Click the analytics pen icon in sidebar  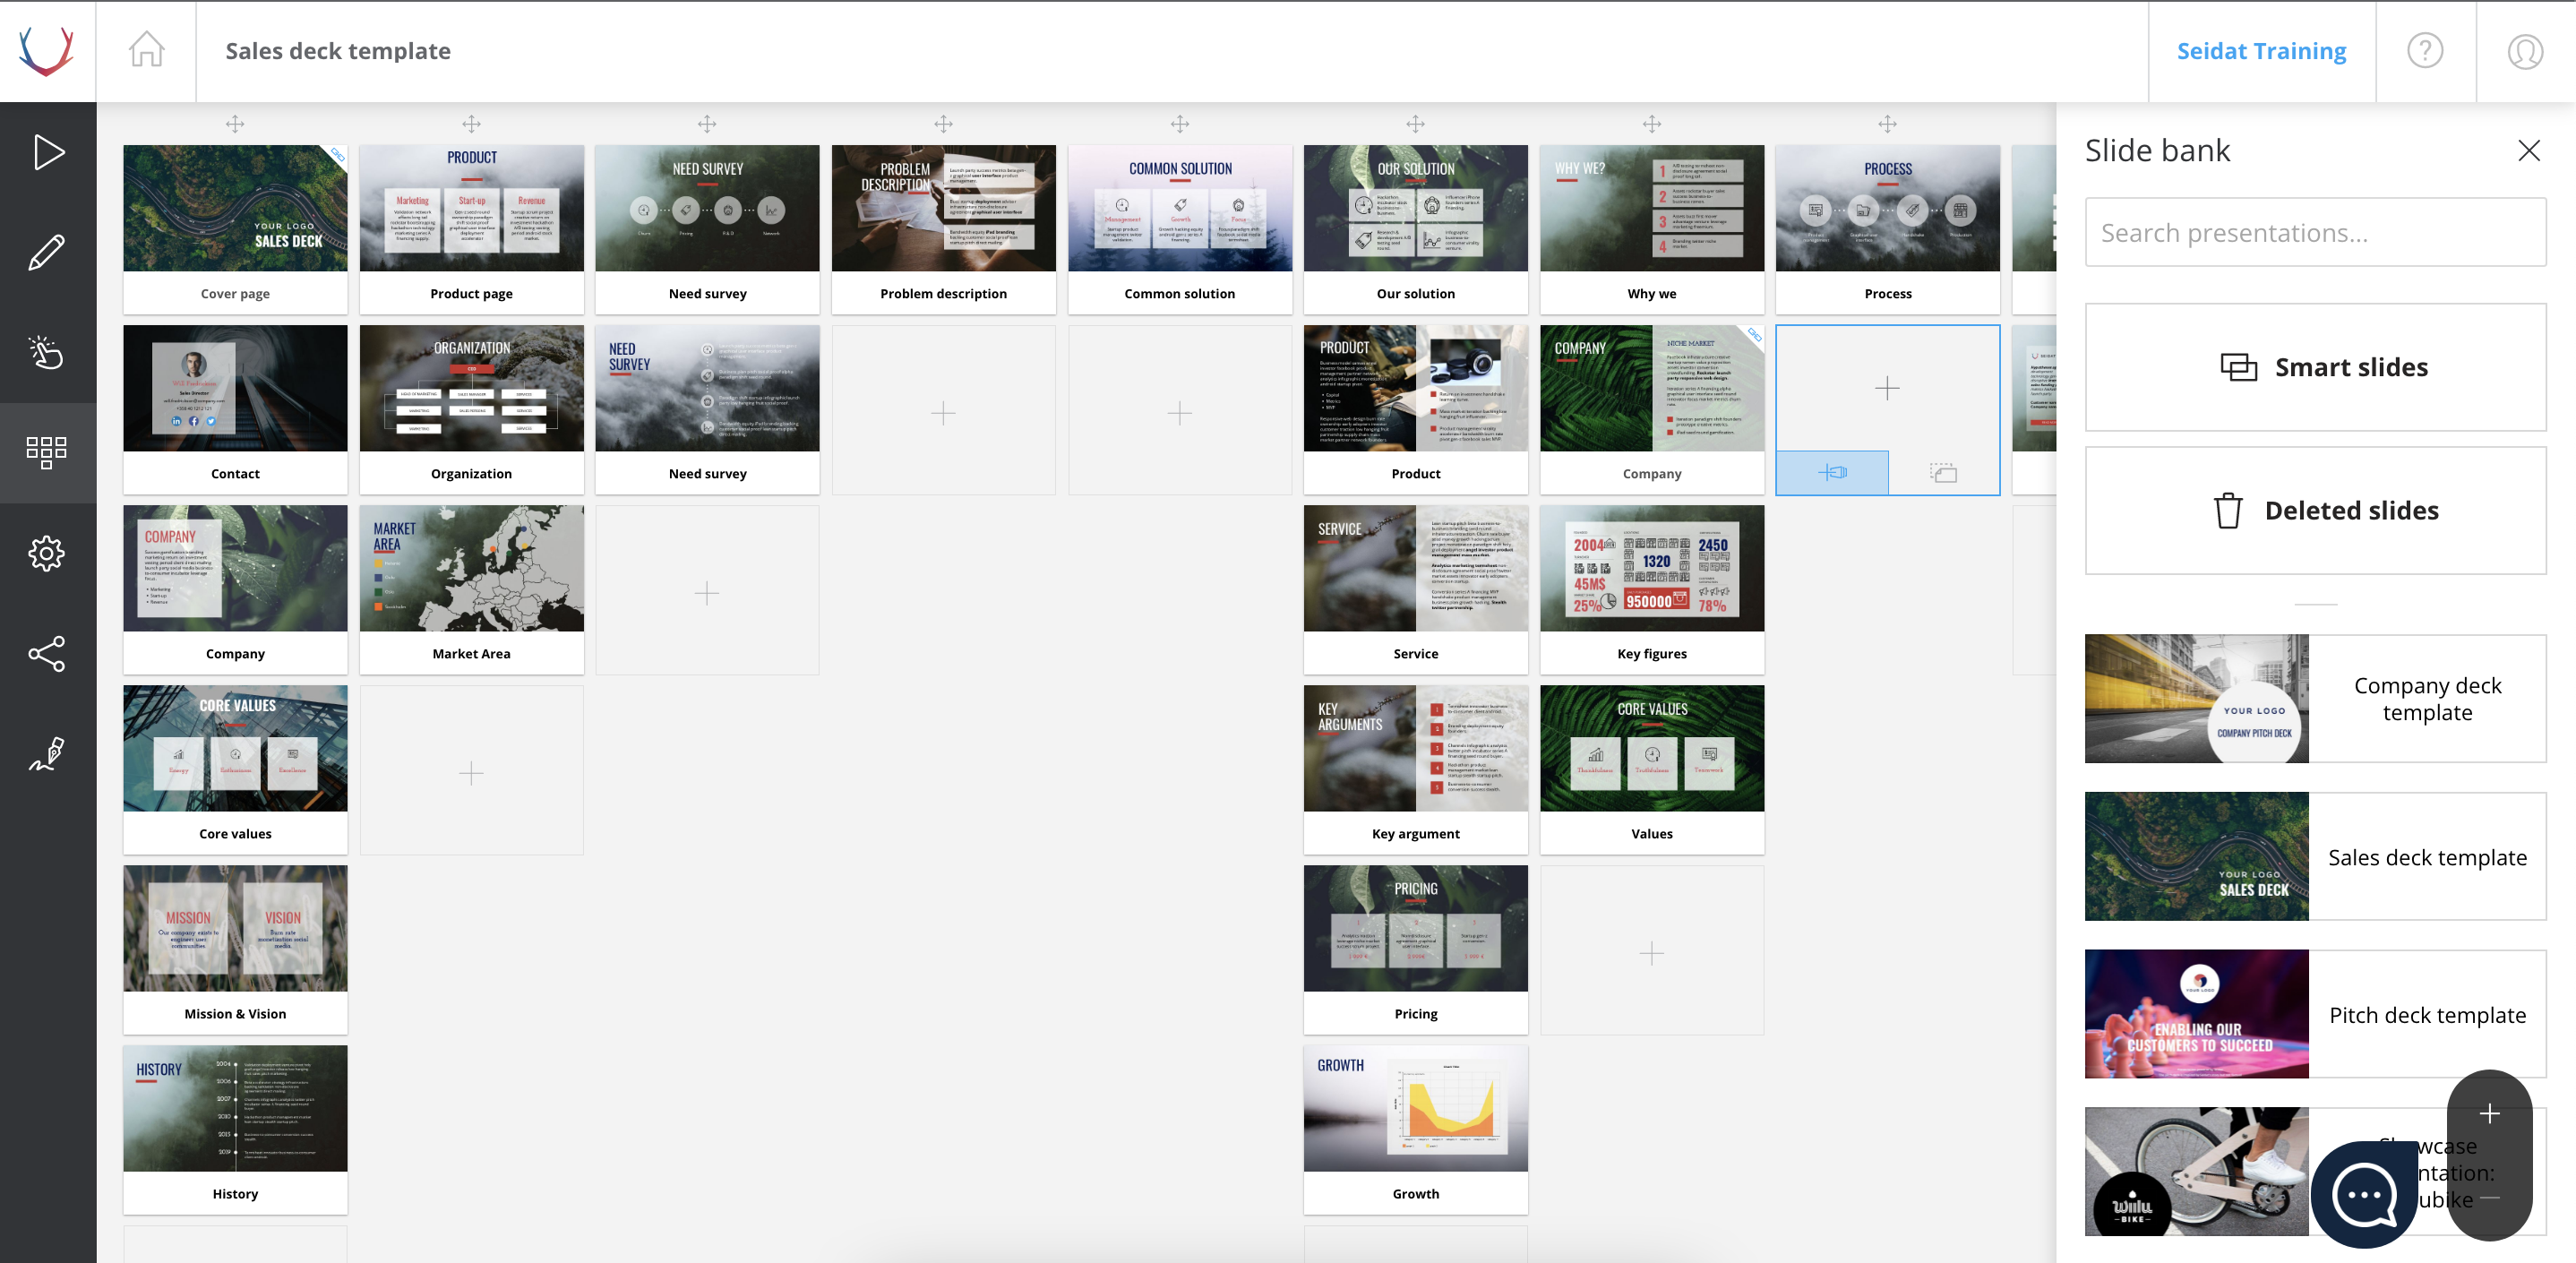(47, 753)
